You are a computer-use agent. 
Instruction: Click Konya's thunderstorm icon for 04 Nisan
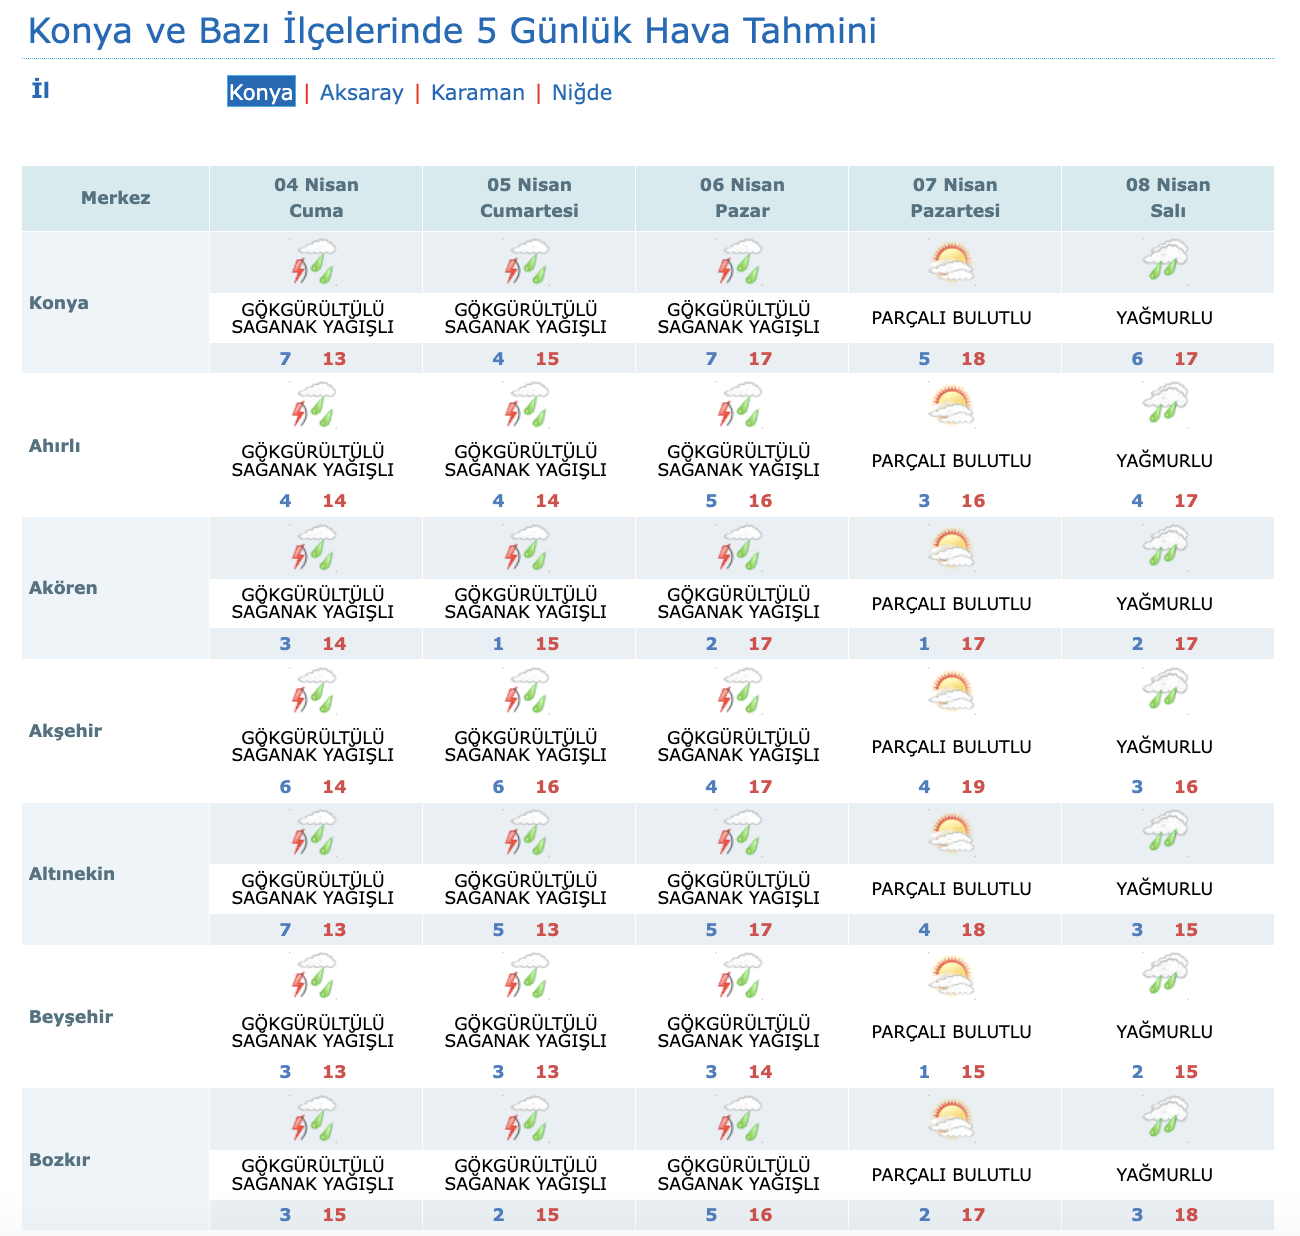(315, 262)
